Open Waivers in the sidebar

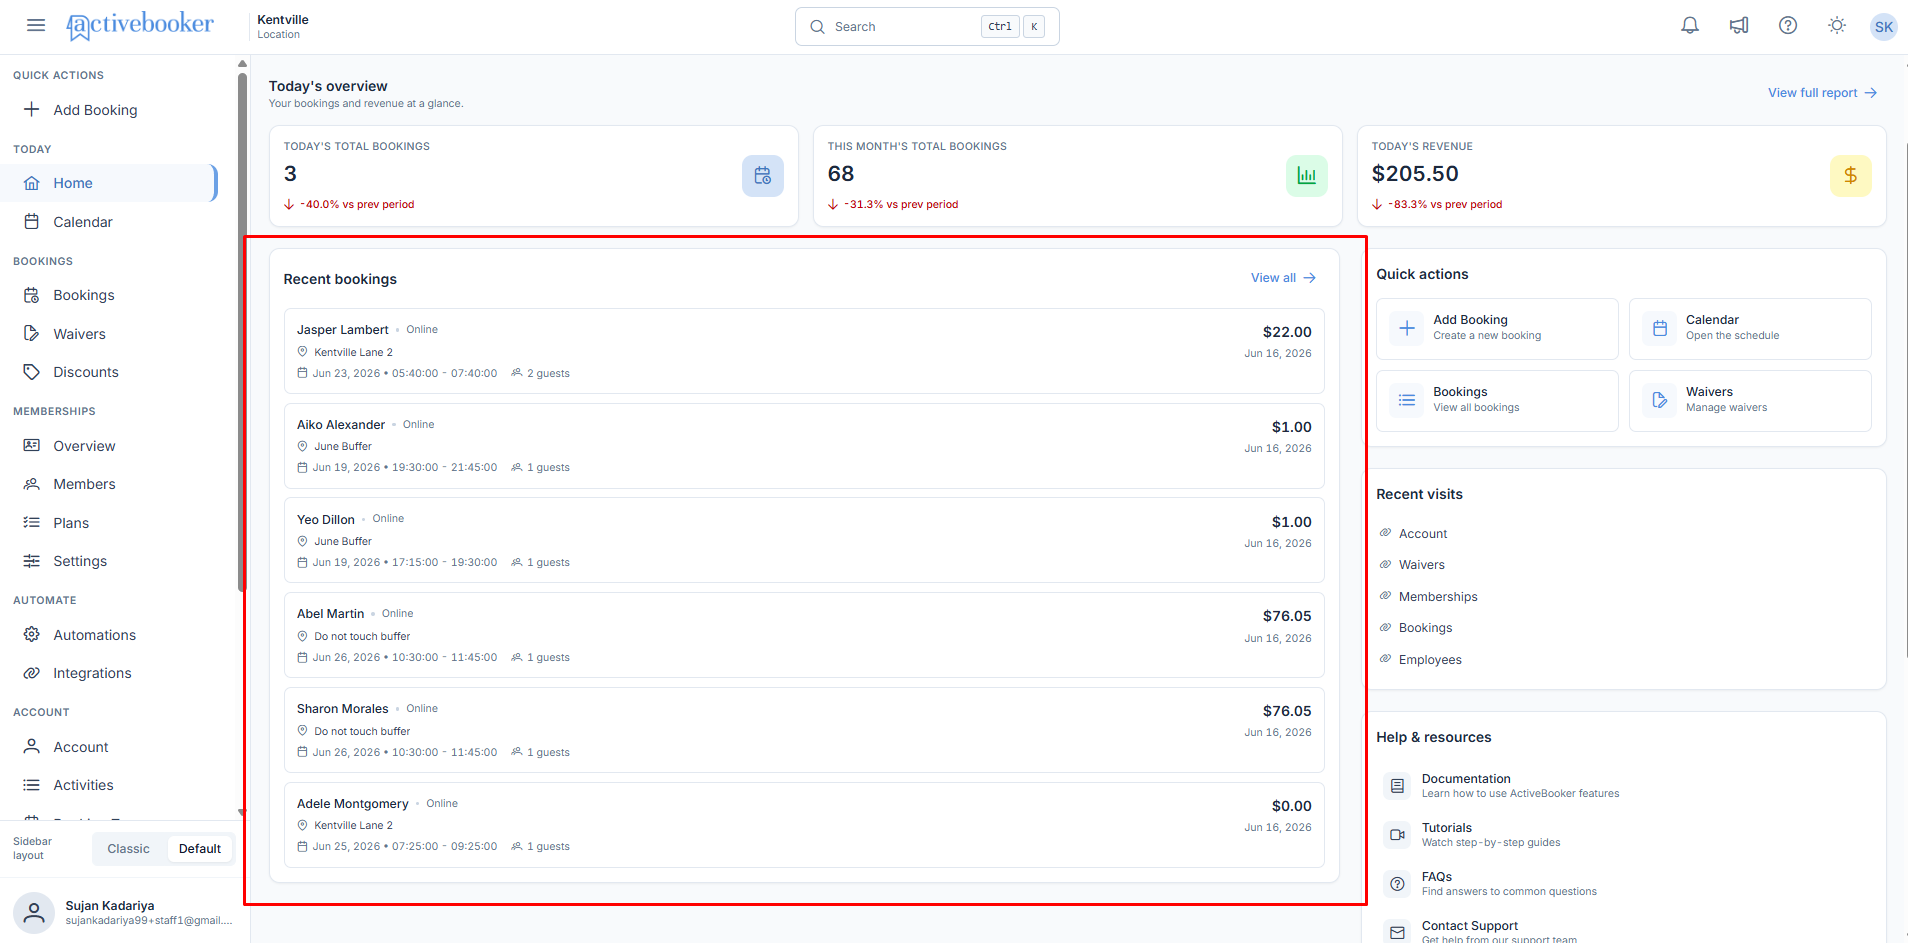tap(108, 334)
